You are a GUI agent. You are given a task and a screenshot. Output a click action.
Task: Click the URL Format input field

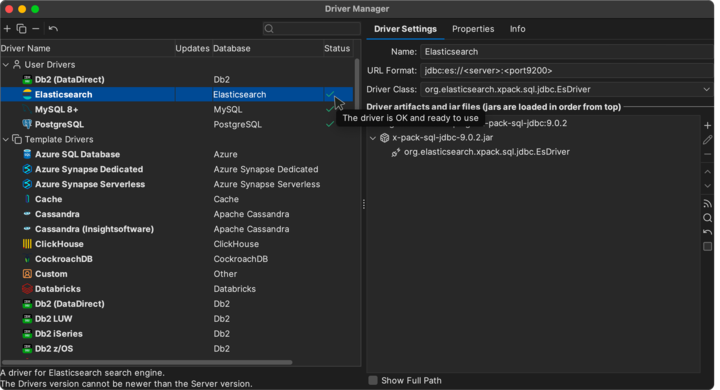pyautogui.click(x=567, y=70)
